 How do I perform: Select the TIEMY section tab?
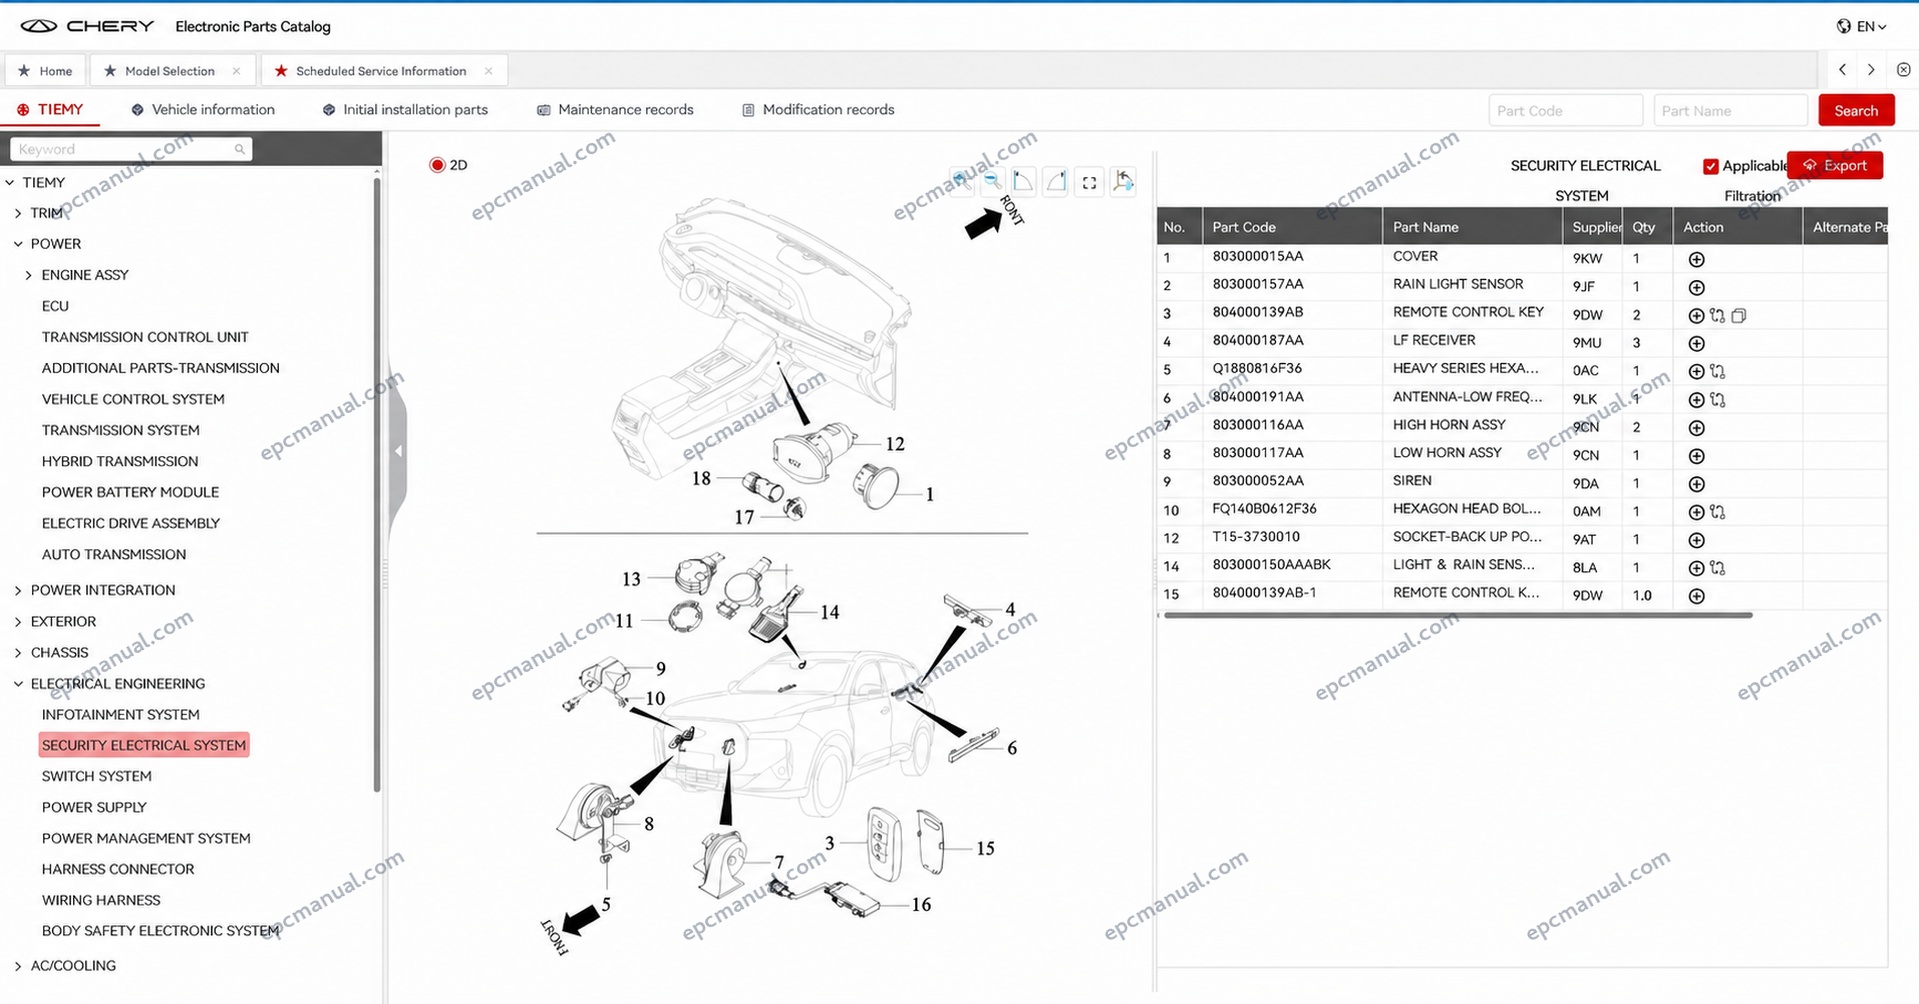tap(50, 110)
